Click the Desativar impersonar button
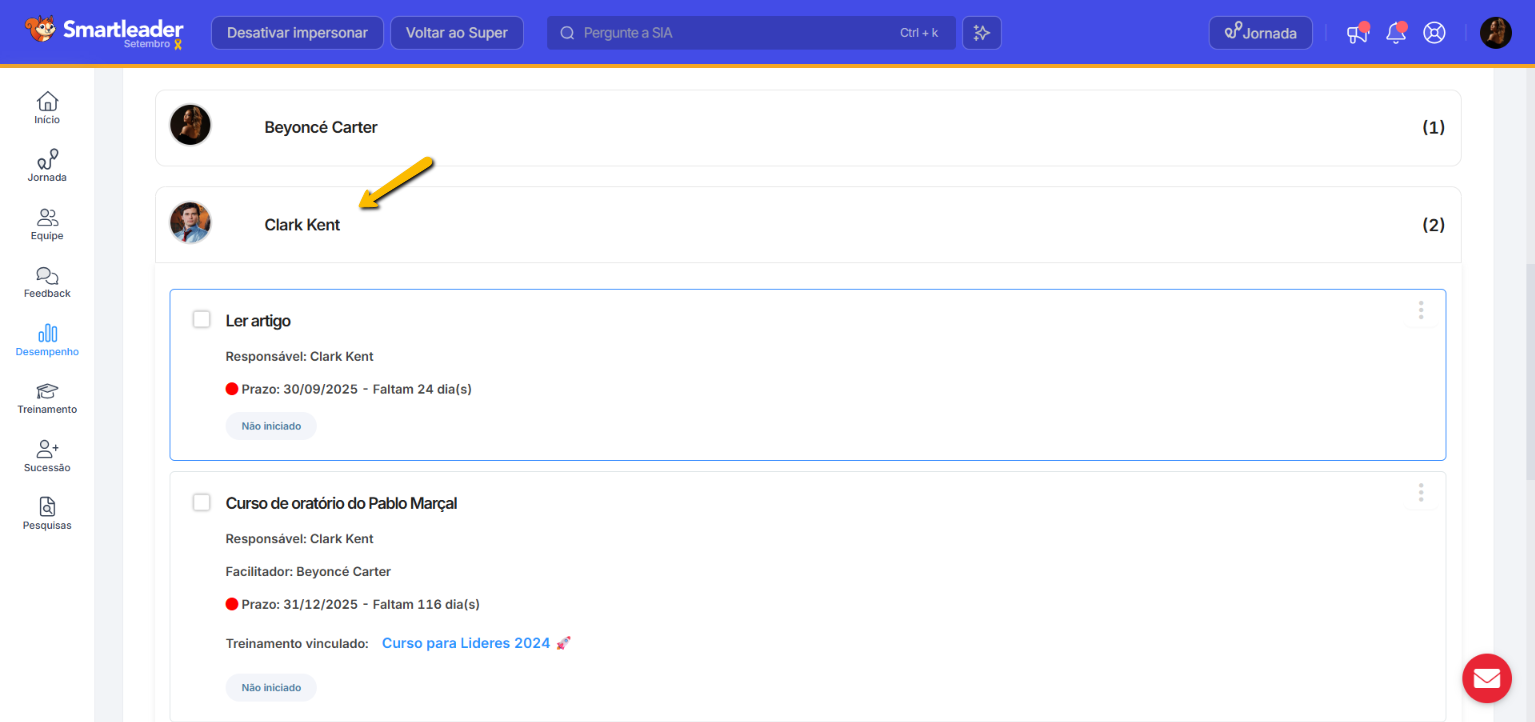The height and width of the screenshot is (722, 1535). (x=297, y=33)
